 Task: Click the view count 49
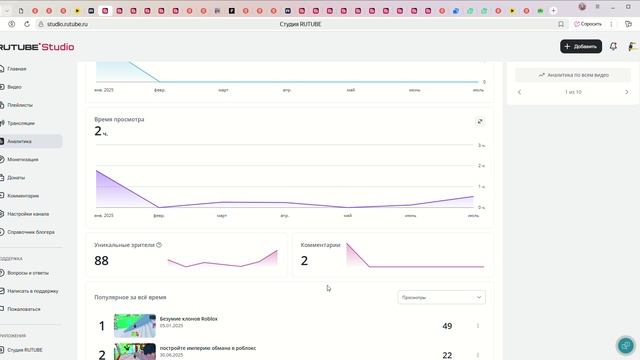tap(447, 326)
